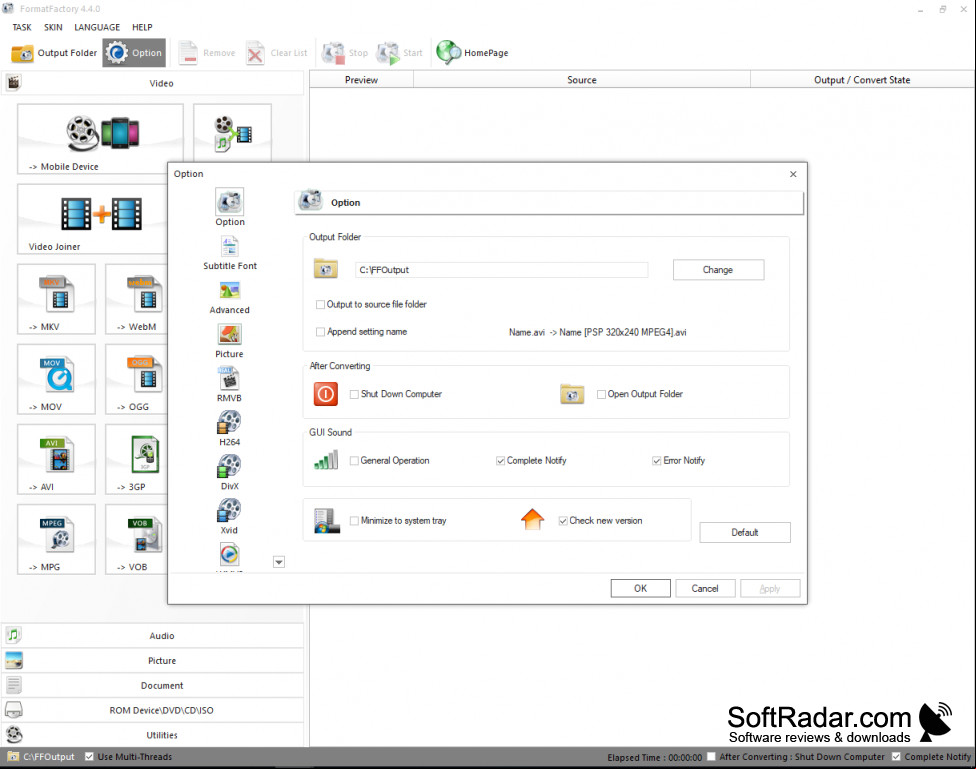
Task: Confirm settings with OK button
Action: [640, 588]
